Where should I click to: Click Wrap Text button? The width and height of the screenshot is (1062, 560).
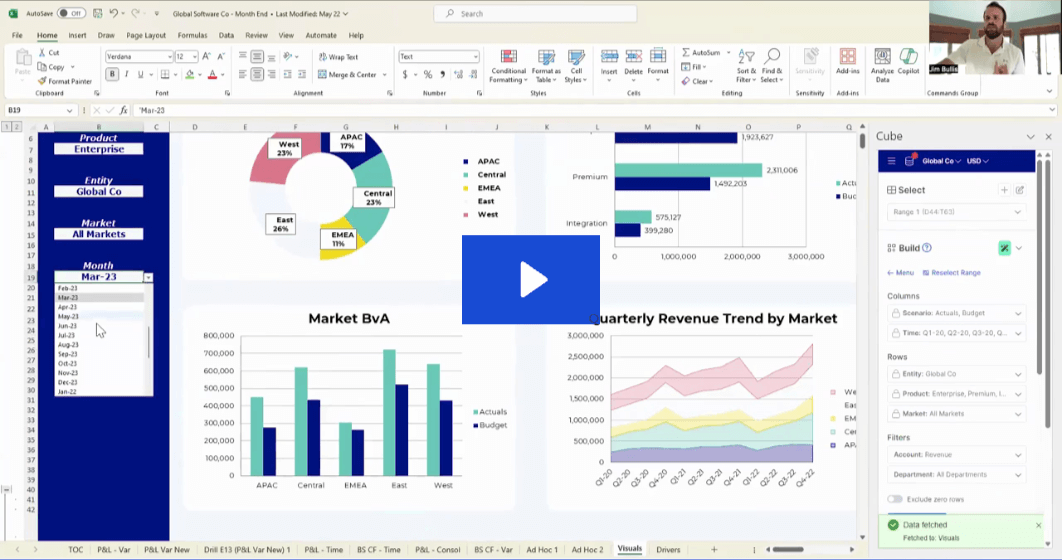[338, 57]
